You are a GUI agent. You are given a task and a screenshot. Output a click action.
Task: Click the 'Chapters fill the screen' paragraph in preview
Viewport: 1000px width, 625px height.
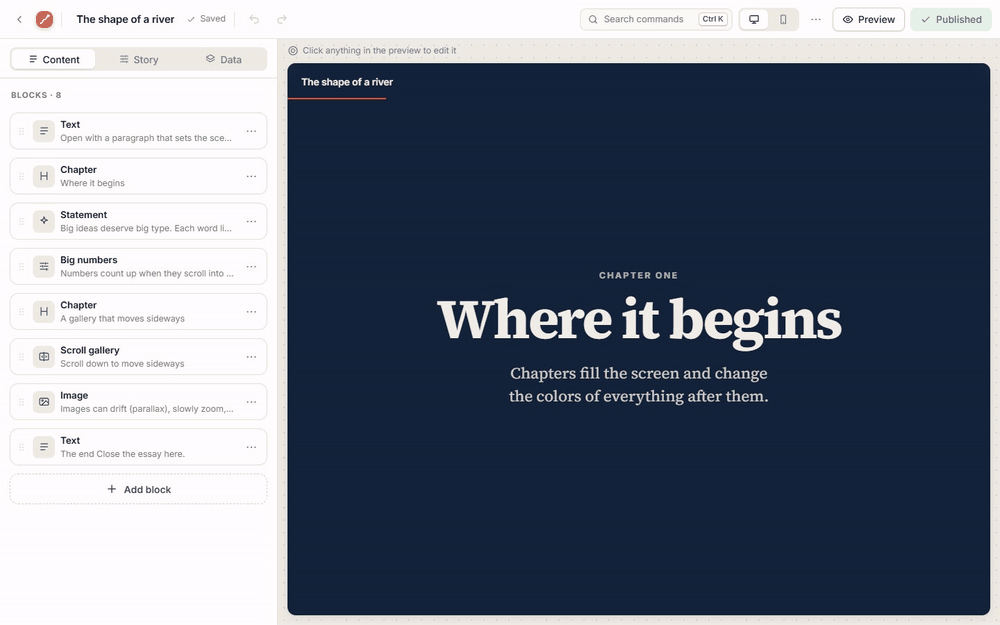pyautogui.click(x=638, y=385)
